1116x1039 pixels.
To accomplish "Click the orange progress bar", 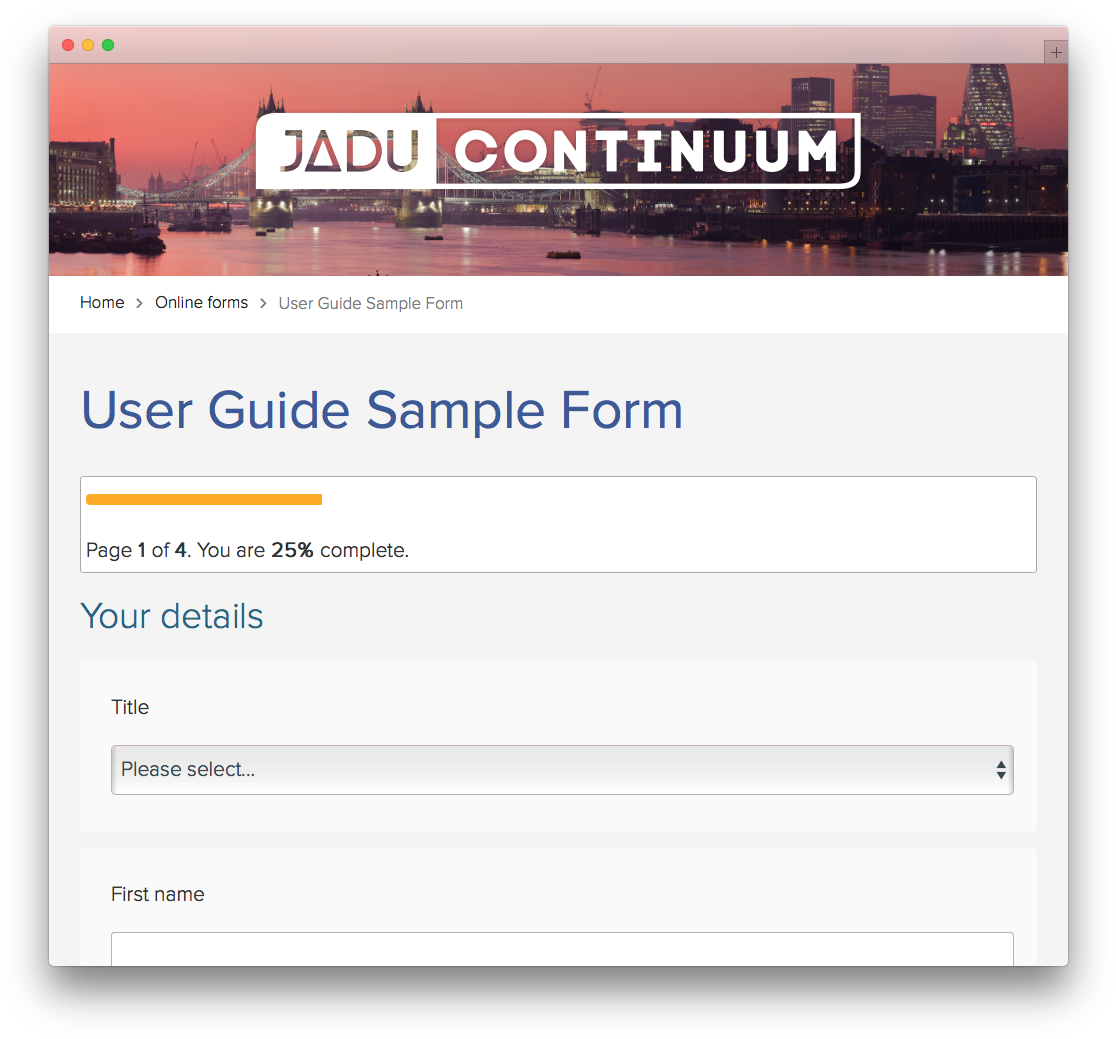I will pos(203,499).
